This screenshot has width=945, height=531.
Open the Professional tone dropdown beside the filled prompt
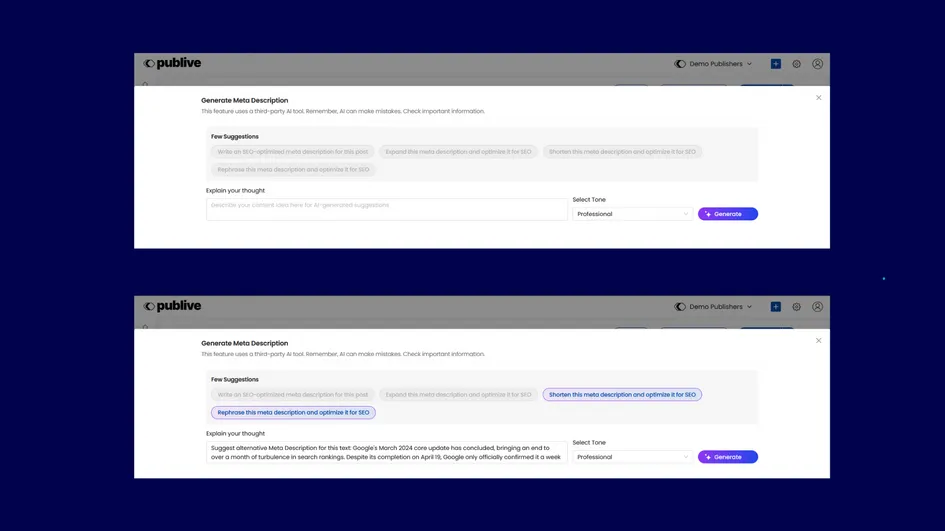pos(632,457)
